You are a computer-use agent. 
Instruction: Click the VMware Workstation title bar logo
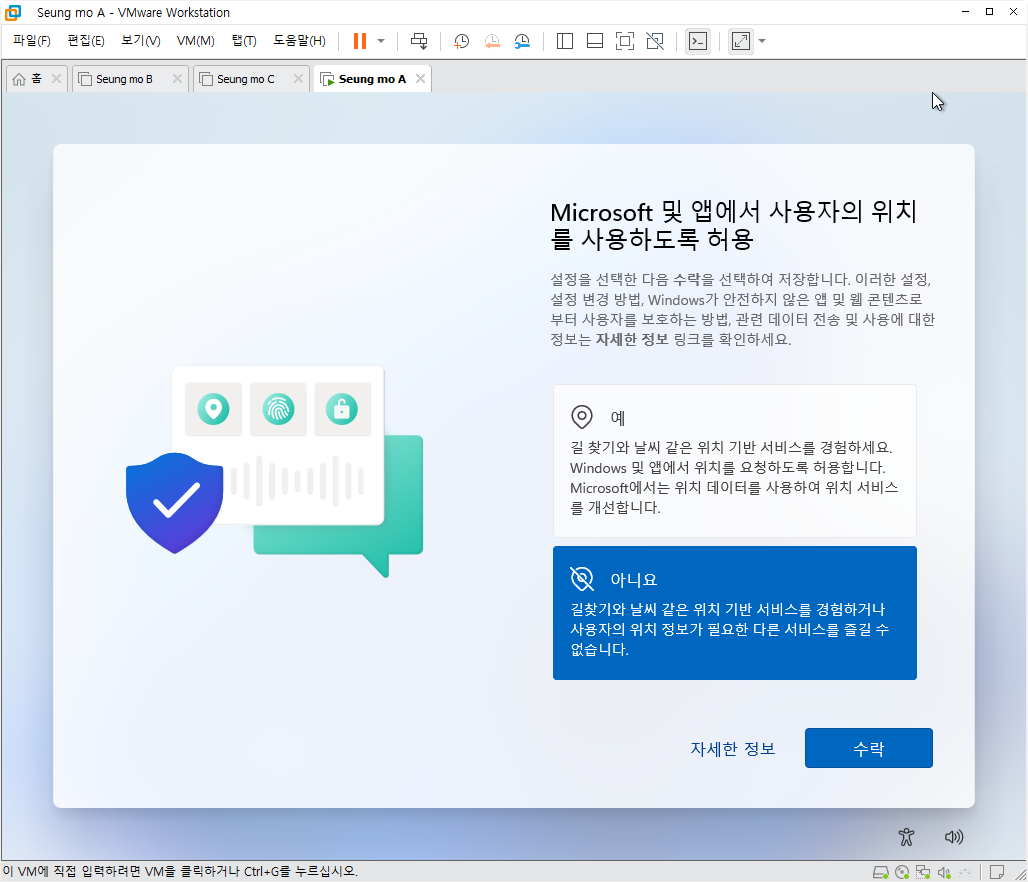coord(14,12)
